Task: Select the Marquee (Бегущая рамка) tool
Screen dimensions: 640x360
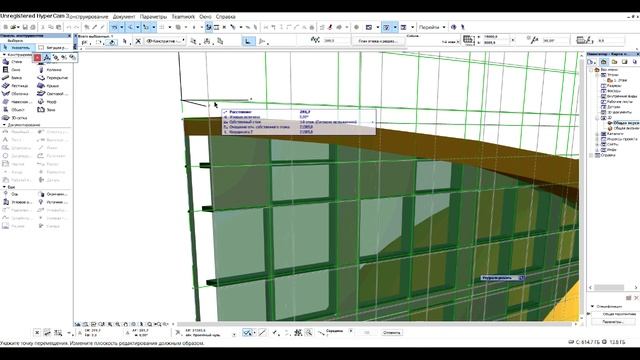Action: point(54,48)
